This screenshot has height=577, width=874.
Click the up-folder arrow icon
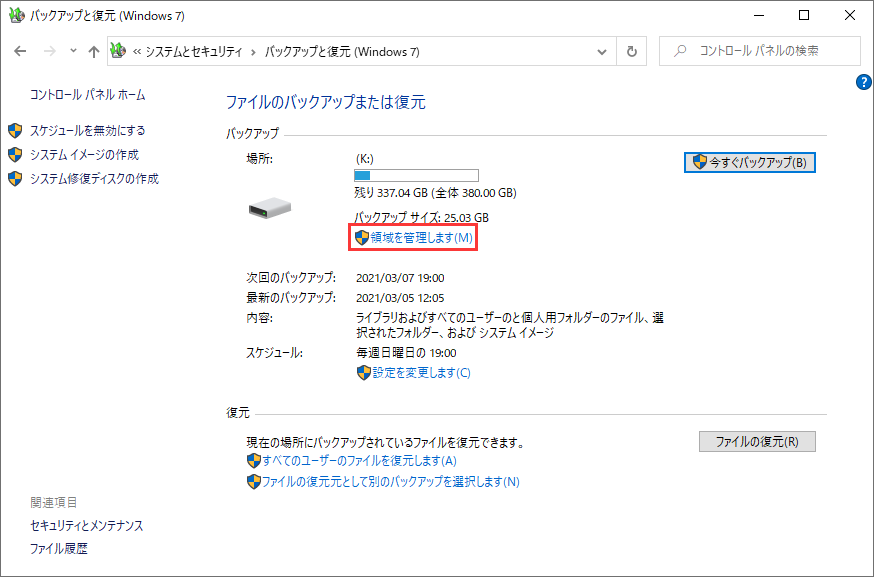93,51
